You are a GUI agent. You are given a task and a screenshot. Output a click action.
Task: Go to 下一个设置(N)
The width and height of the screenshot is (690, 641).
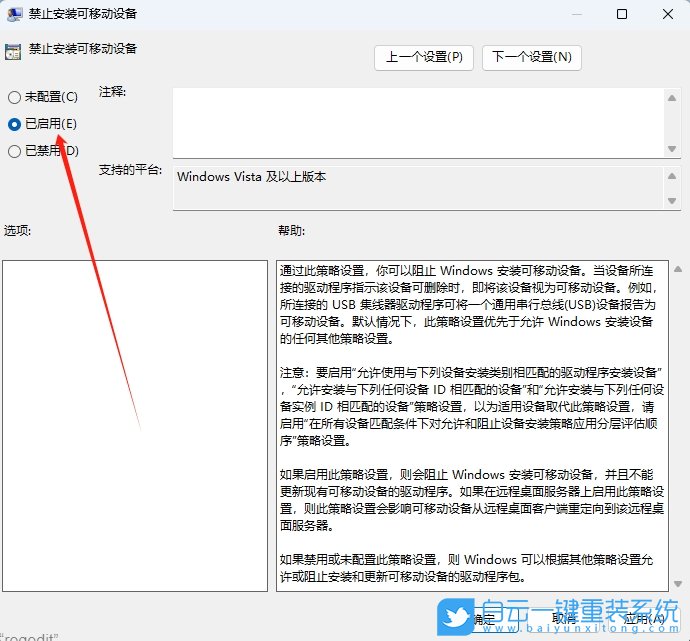point(532,57)
